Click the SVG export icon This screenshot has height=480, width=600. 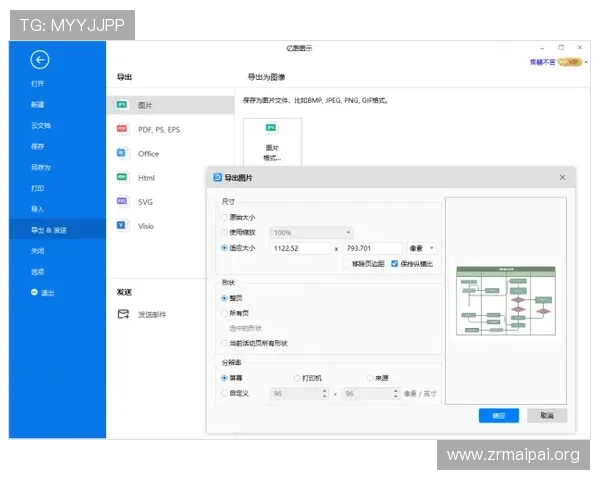click(x=122, y=201)
